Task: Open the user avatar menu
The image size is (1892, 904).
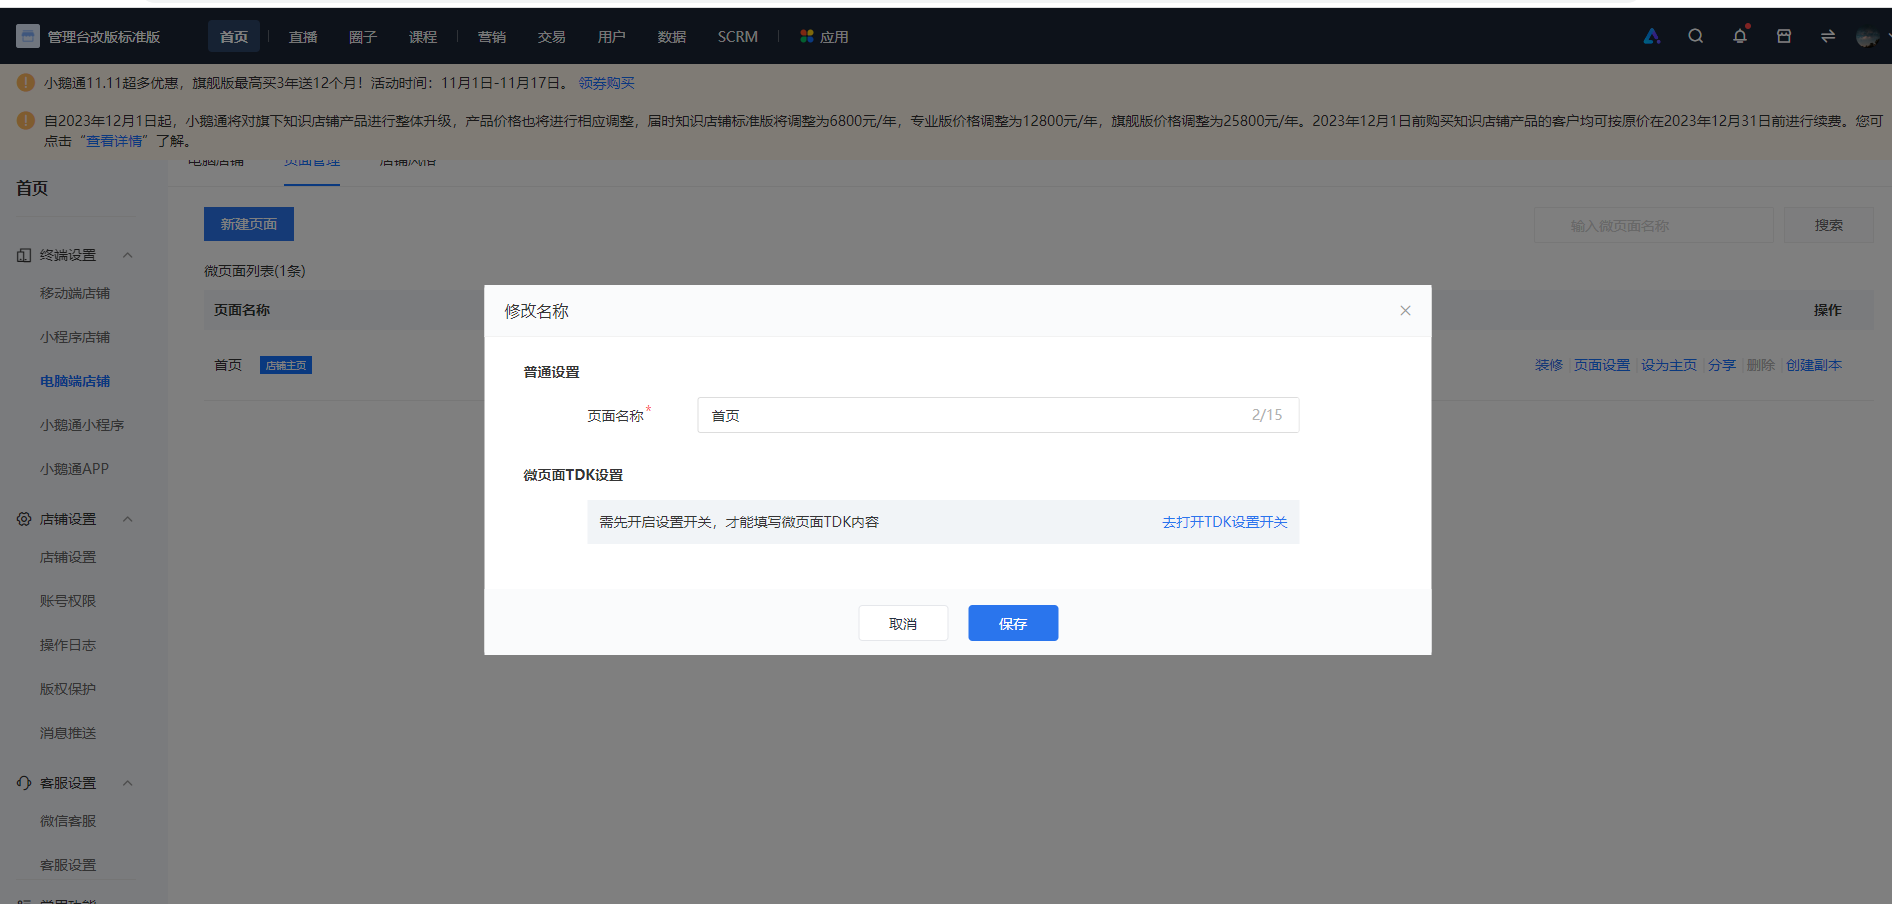Action: coord(1867,37)
